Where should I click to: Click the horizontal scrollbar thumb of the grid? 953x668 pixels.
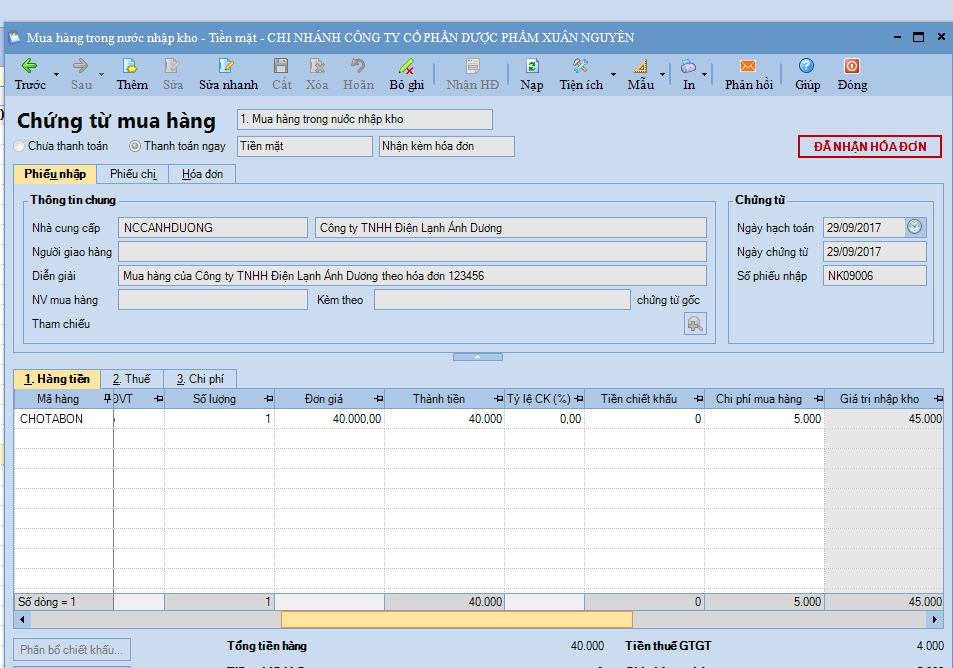pos(456,619)
